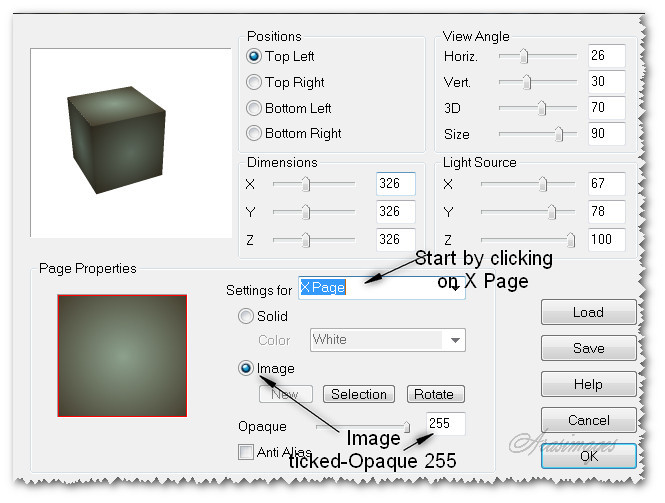Enable the Anti Alias checkbox

(246, 452)
